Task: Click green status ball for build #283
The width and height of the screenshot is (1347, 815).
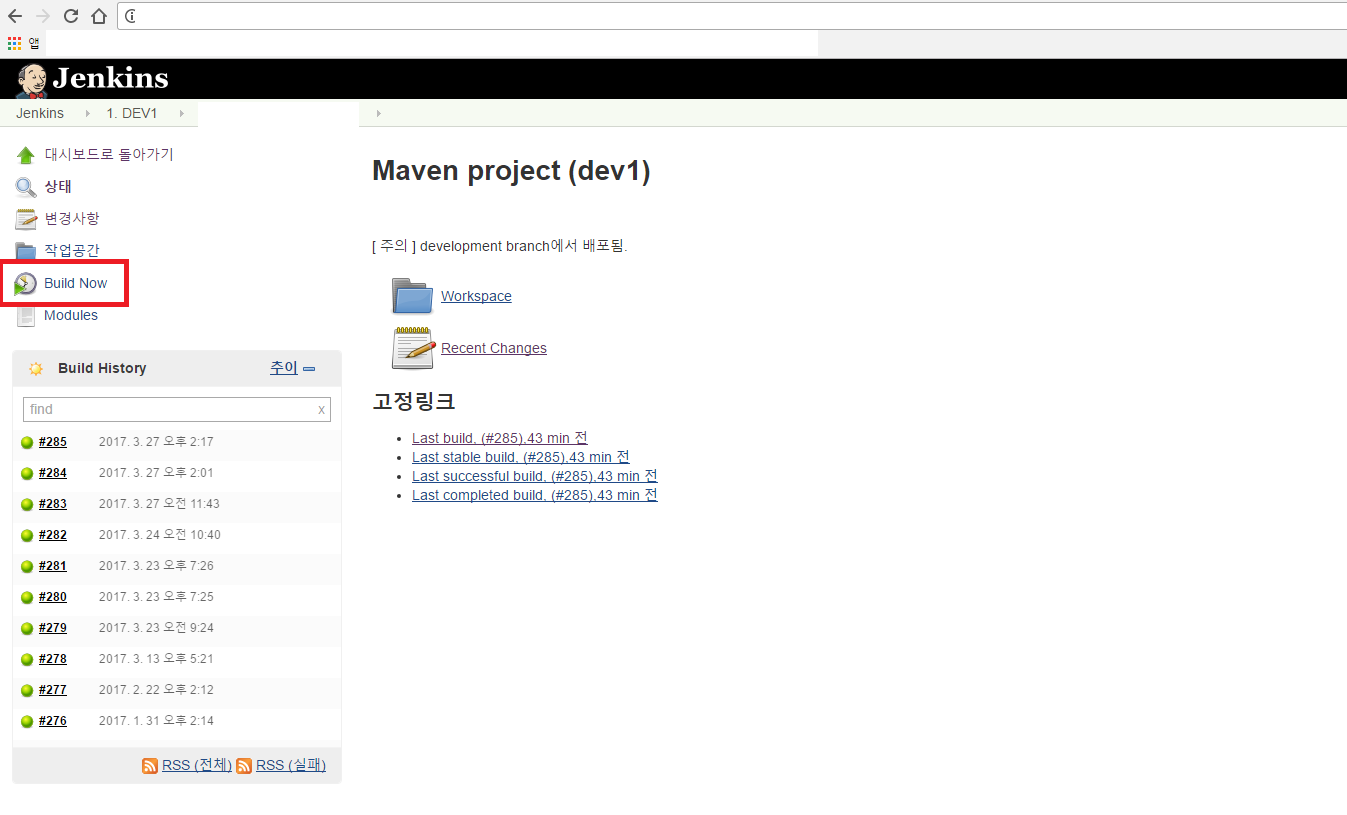Action: pyautogui.click(x=28, y=505)
